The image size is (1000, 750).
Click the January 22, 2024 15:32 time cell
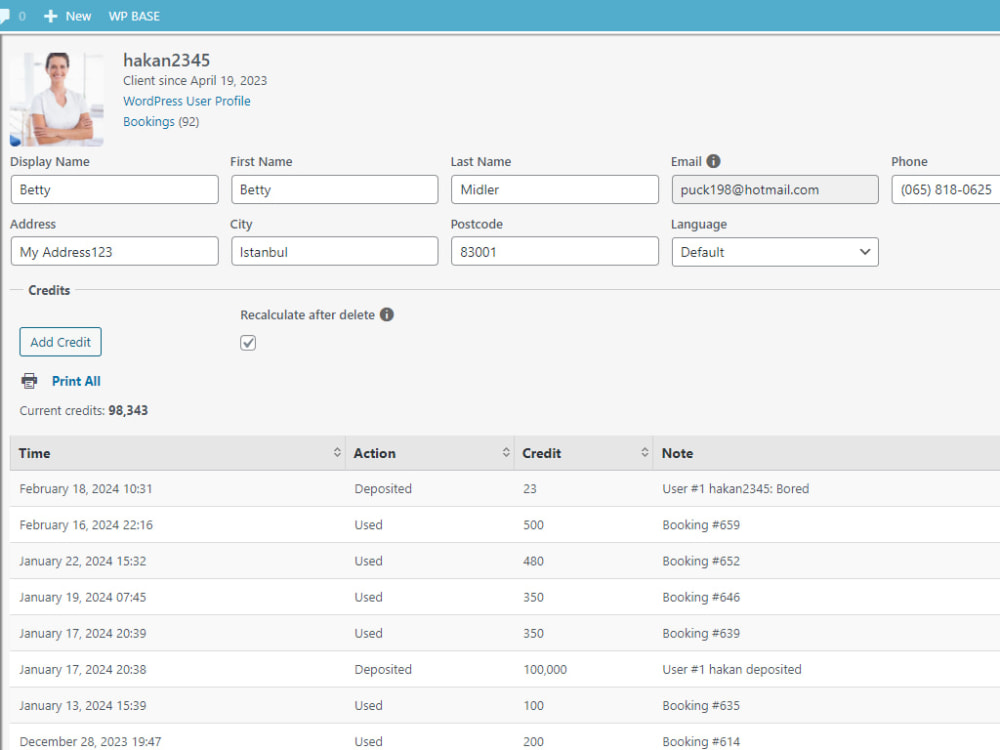coord(83,561)
